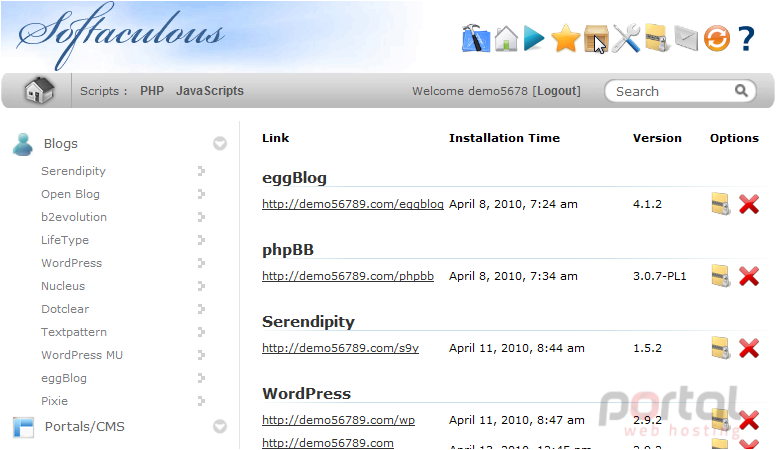
Task: Click the home icon in the gray navigation bar
Action: pyautogui.click(x=39, y=91)
